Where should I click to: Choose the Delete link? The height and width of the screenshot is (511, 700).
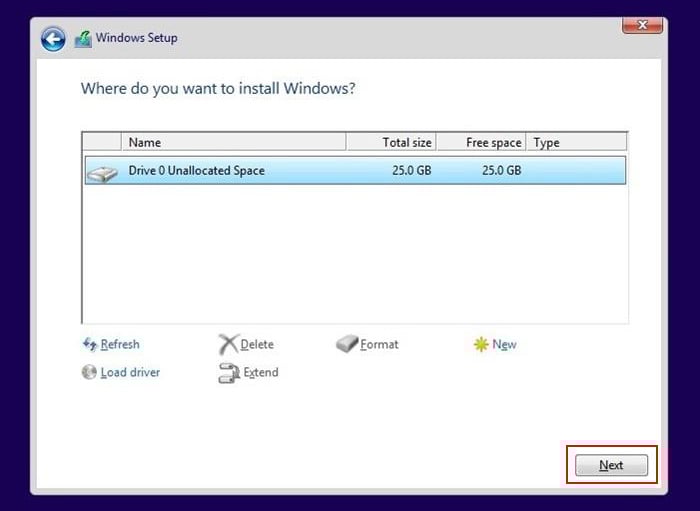(x=257, y=344)
